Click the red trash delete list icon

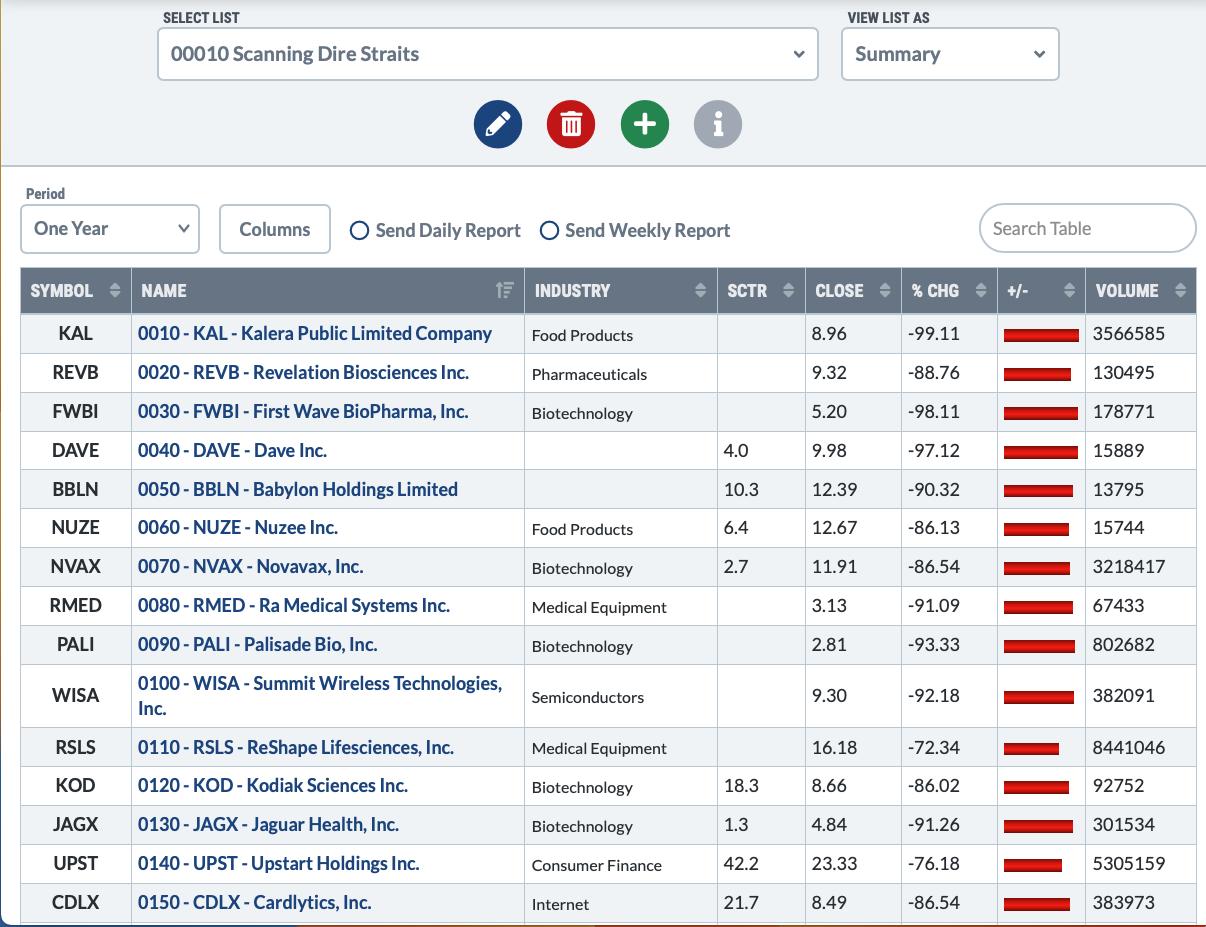[571, 125]
